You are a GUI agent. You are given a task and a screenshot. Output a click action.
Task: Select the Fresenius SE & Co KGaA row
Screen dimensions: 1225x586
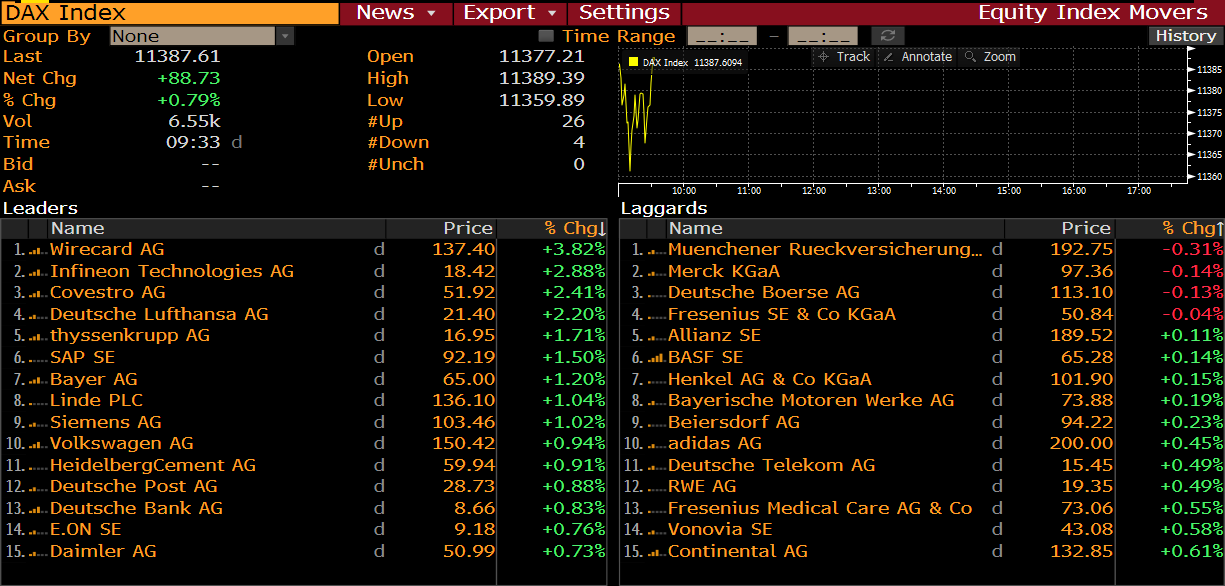point(921,315)
